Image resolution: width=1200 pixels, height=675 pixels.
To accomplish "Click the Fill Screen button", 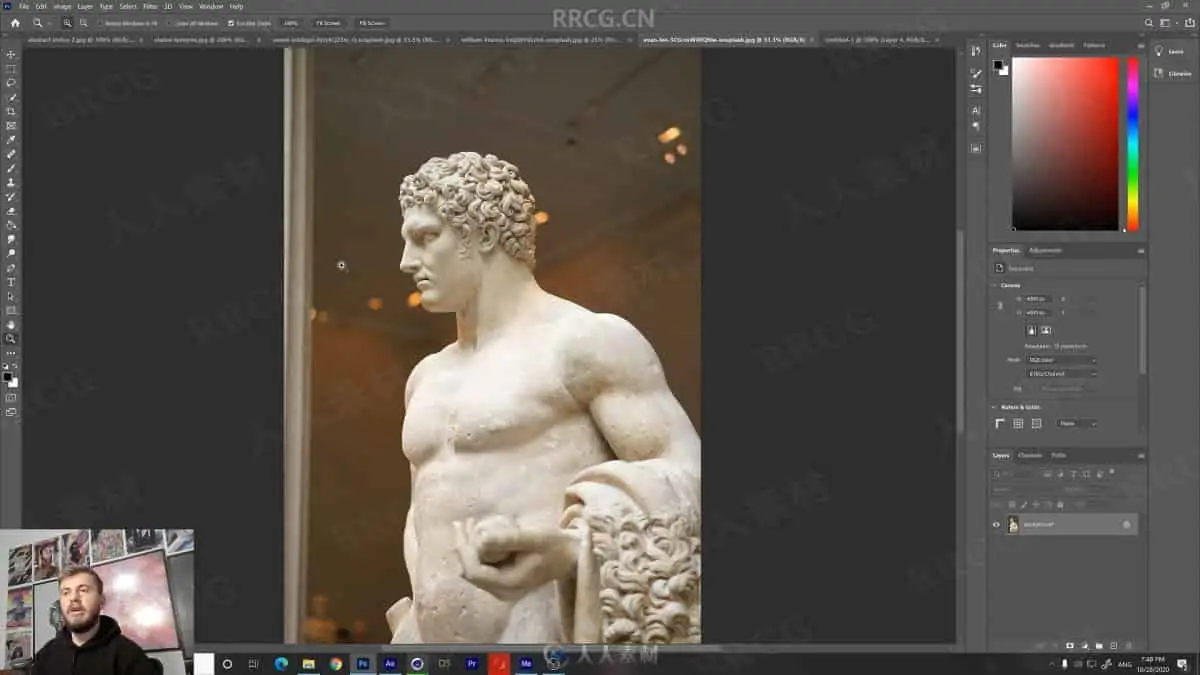I will click(371, 22).
